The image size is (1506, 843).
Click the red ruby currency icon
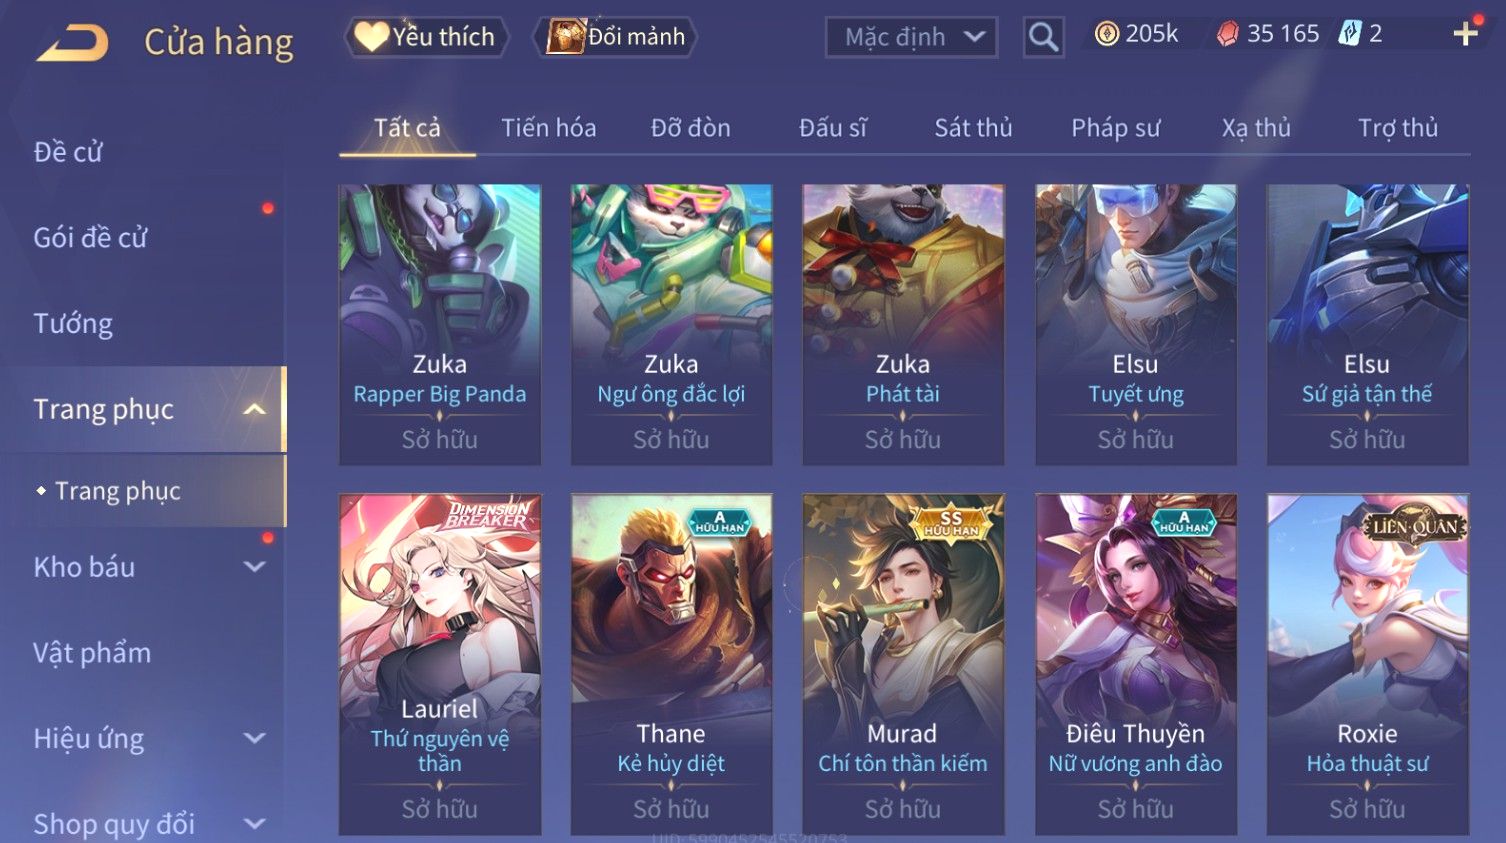click(1228, 34)
